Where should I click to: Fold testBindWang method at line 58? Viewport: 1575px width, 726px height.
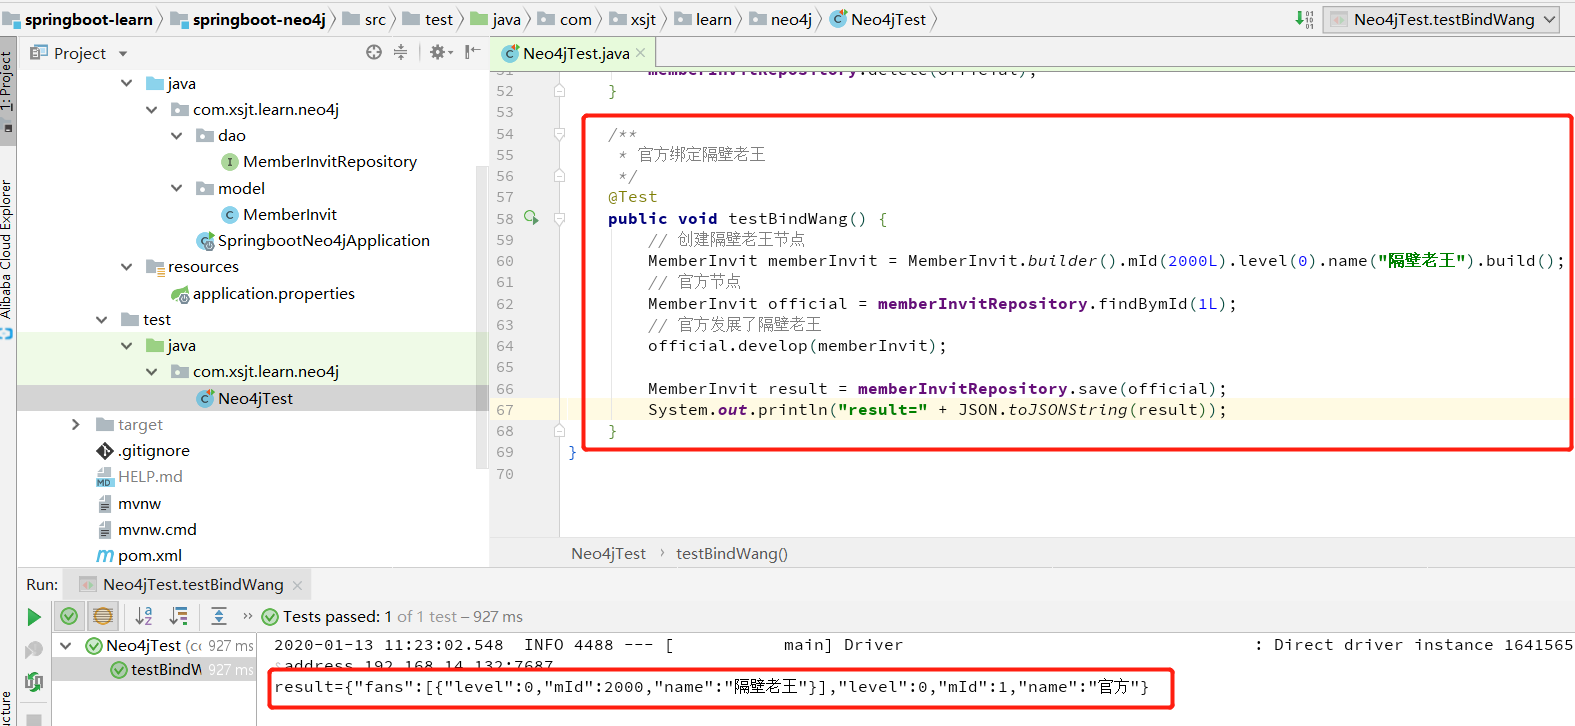tap(559, 219)
